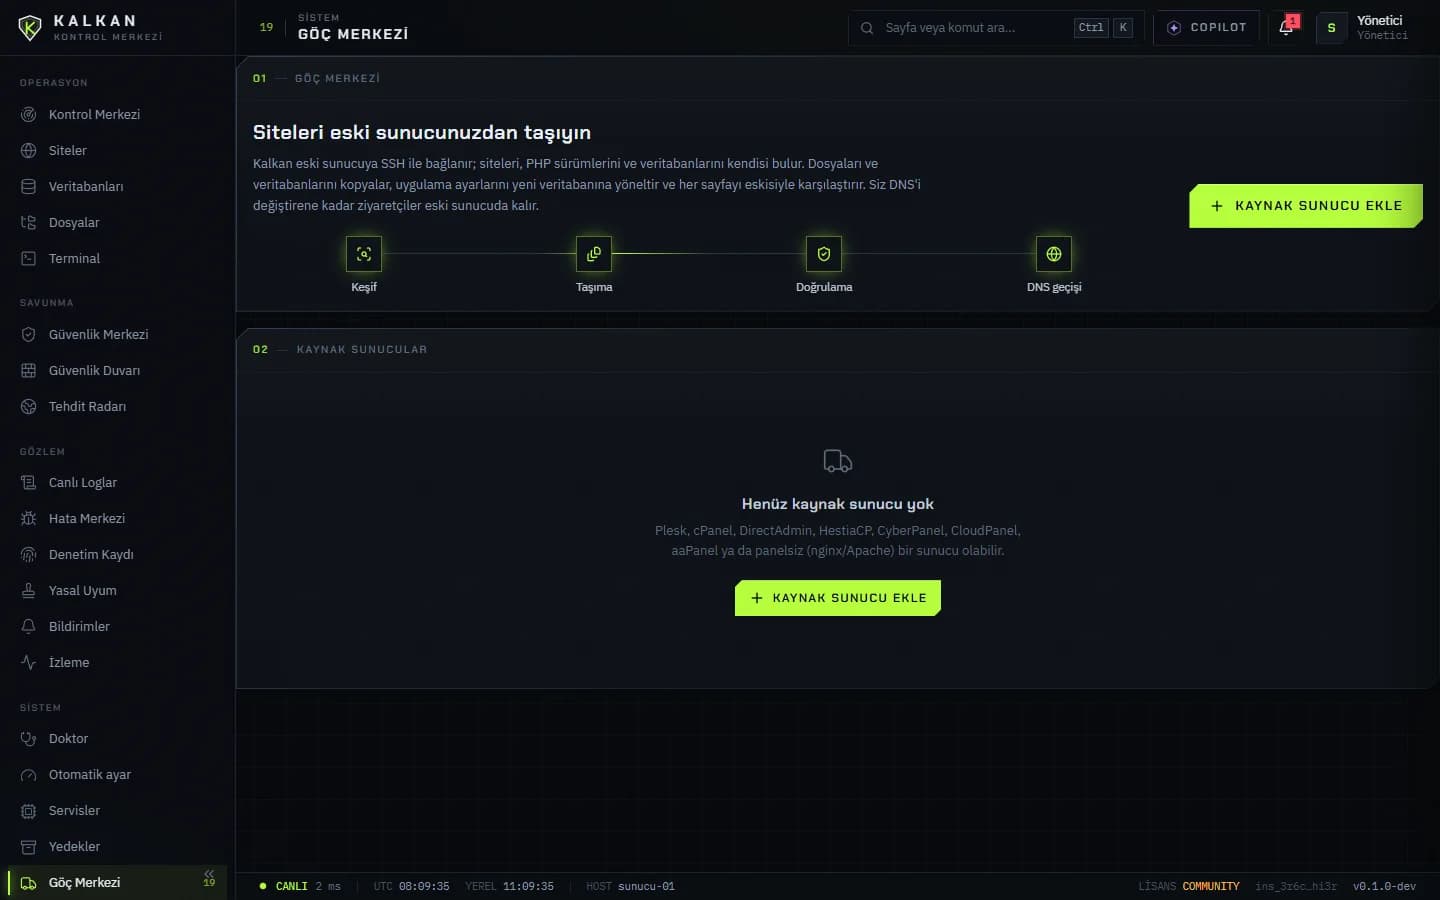Image resolution: width=1440 pixels, height=900 pixels.
Task: Open Güvenlik Duvarı settings
Action: 117,370
